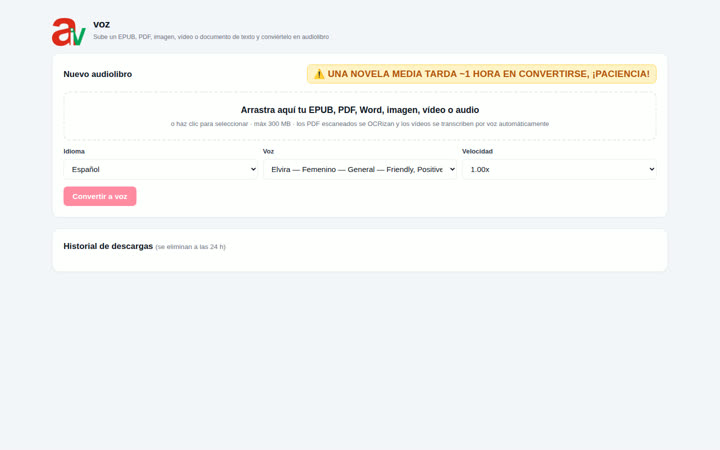Click the chevron arrow of the Velocidad select
Screen dimensions: 720x450
(x=652, y=169)
